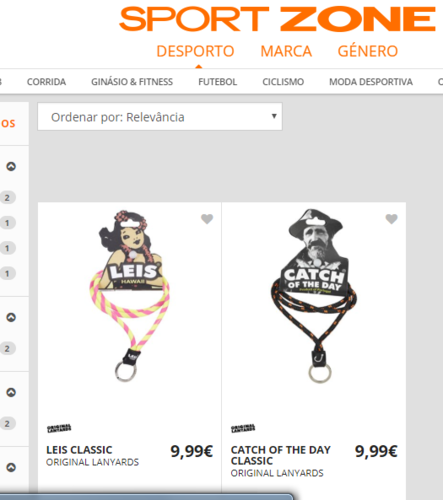Open the Ordenar por Relevância dropdown
Viewport: 443px width, 500px height.
pyautogui.click(x=160, y=117)
